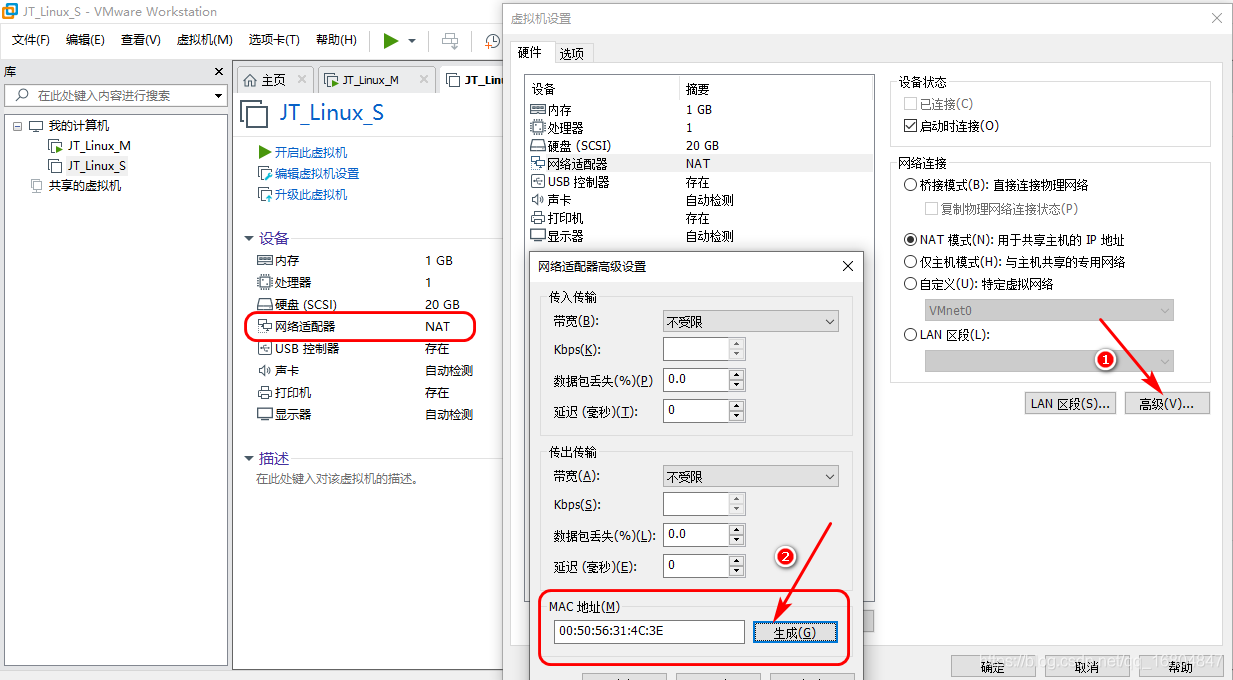Screen dimensions: 1233x680
Task: Open the 编辑(E) menu
Action: (85, 40)
